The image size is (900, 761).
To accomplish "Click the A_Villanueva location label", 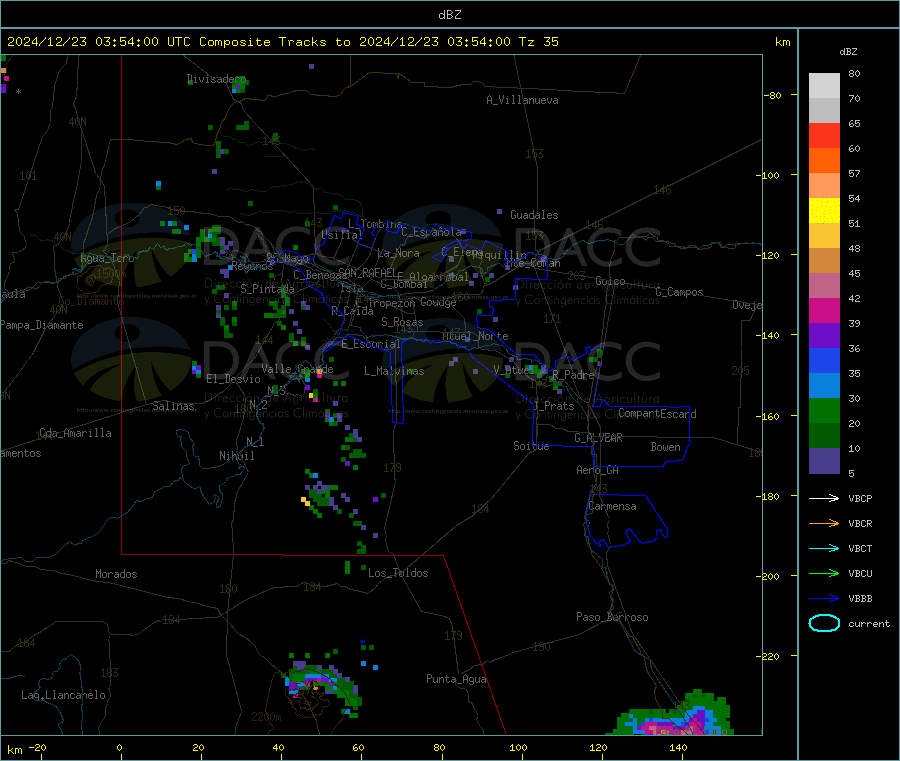I will coord(522,100).
